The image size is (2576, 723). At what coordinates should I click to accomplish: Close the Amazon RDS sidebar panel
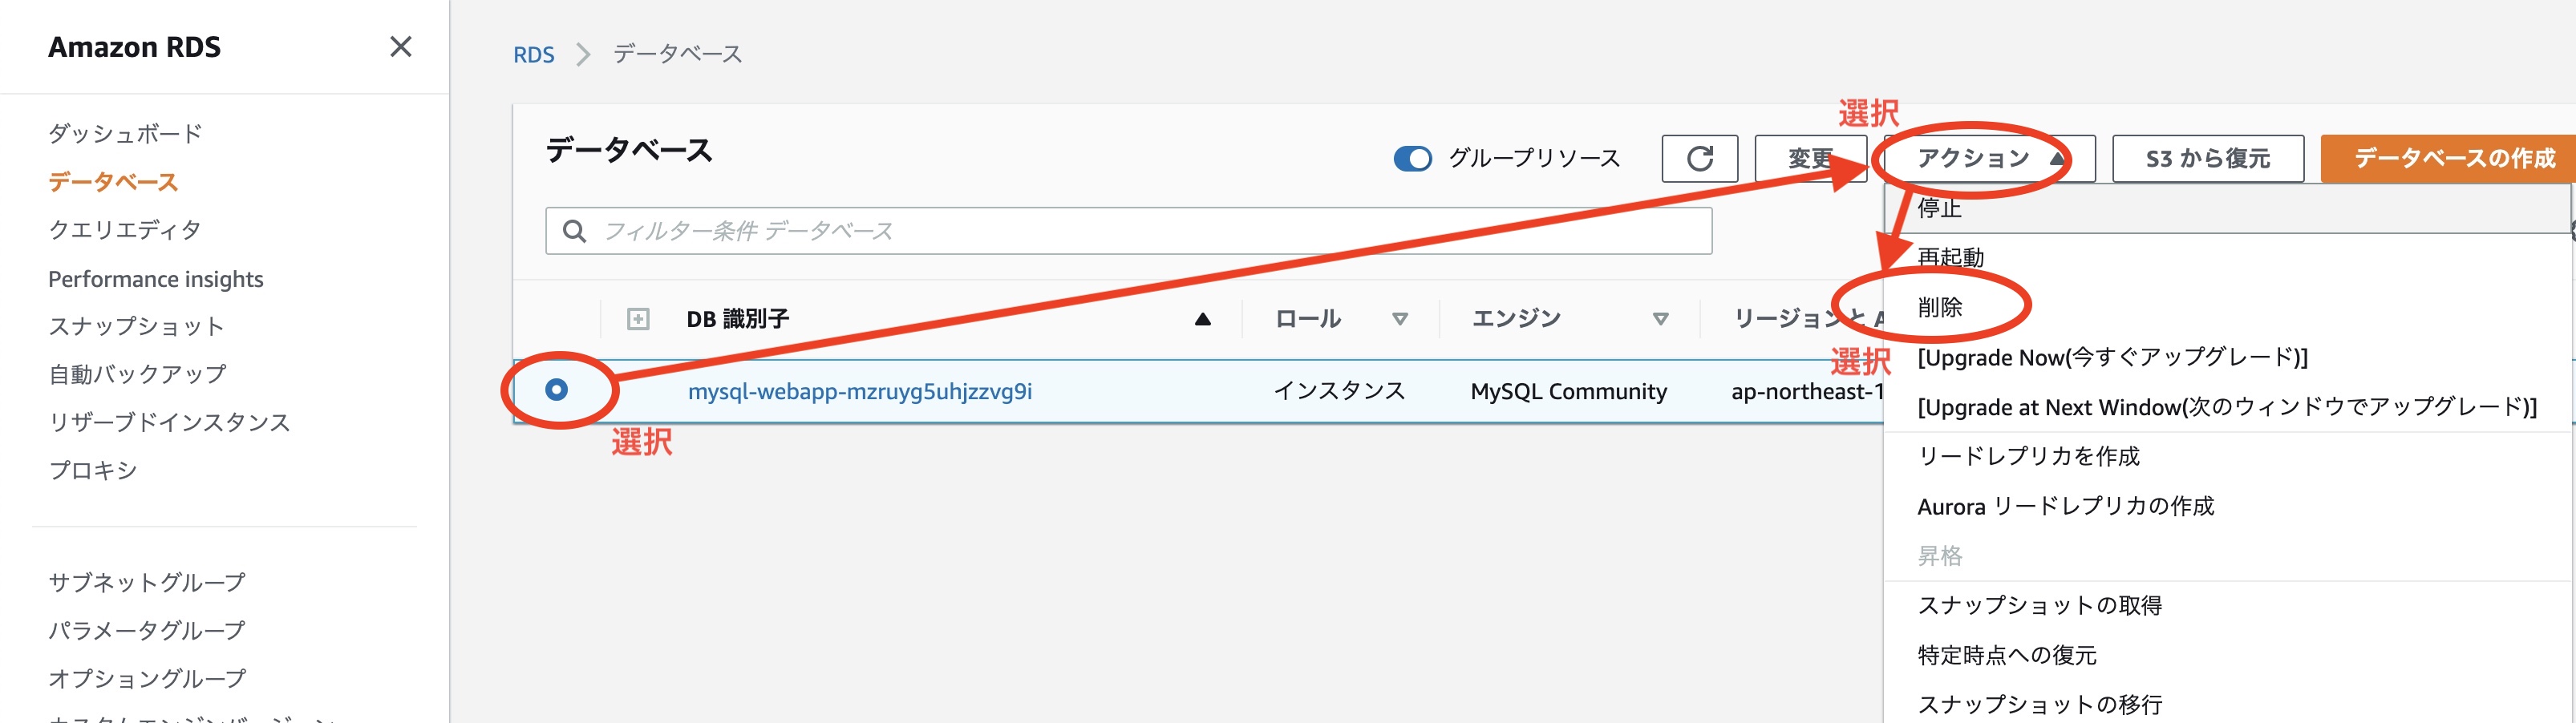pyautogui.click(x=400, y=47)
